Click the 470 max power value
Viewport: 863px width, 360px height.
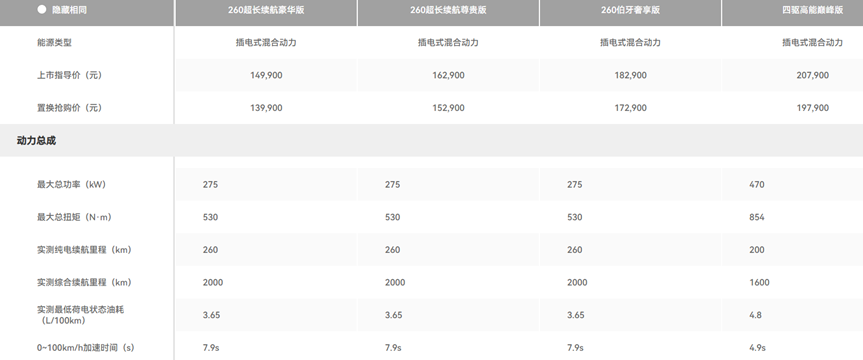757,184
